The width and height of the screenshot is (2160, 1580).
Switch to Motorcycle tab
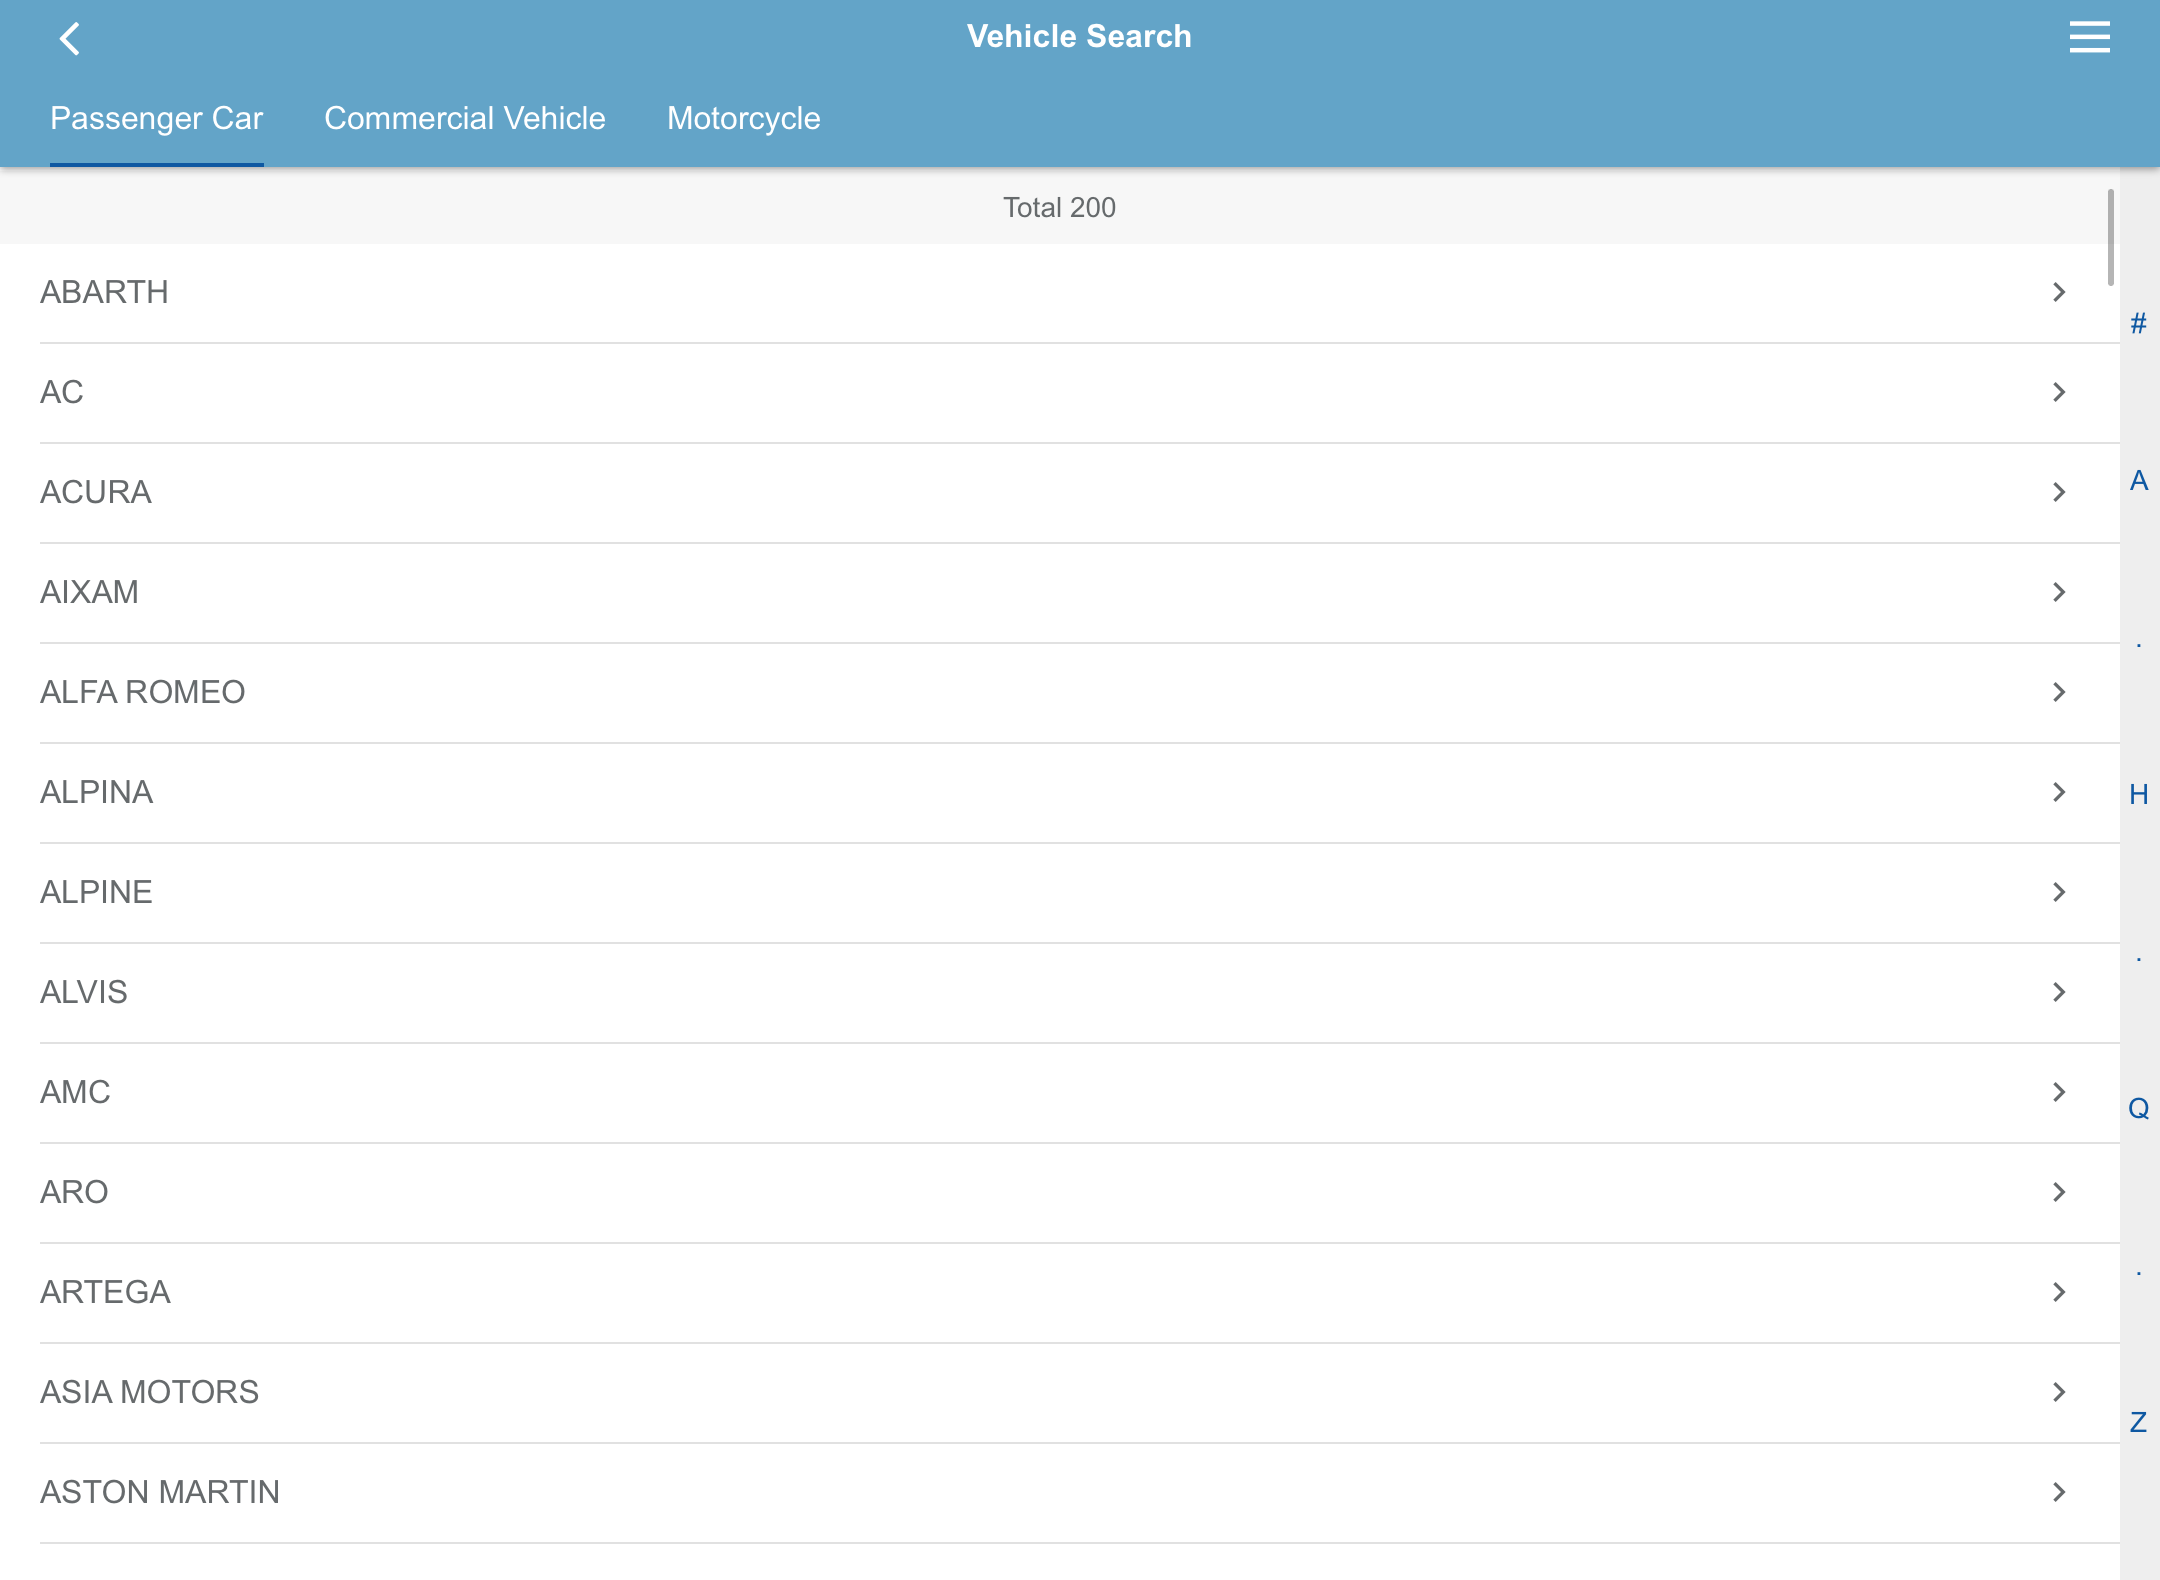[x=743, y=118]
